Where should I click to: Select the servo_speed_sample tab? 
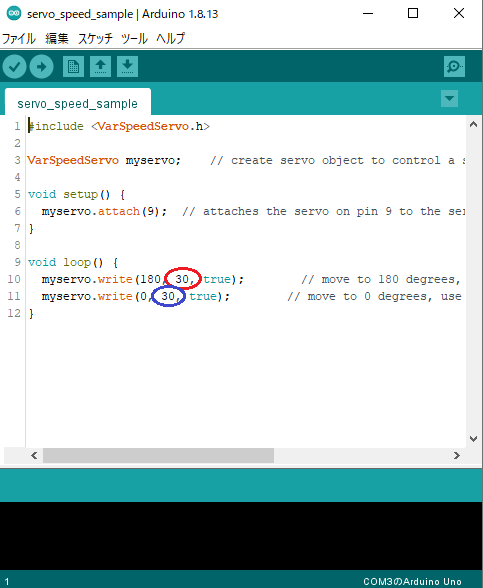[x=78, y=103]
